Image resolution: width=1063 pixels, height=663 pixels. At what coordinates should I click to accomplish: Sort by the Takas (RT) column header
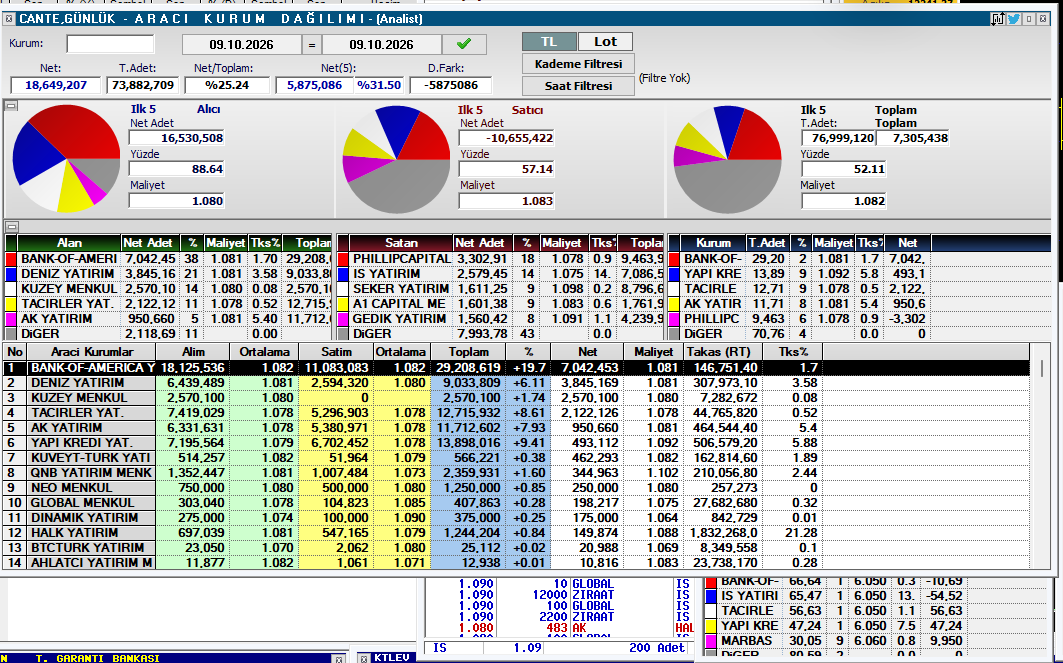pos(723,352)
